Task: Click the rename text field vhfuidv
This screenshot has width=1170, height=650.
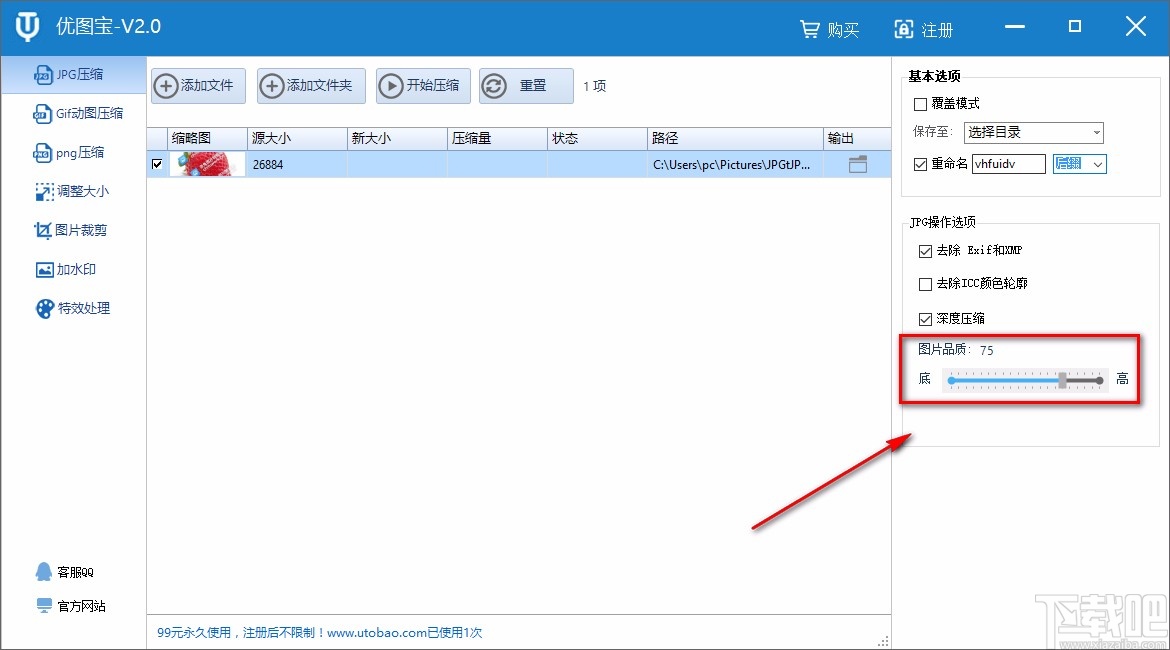Action: pyautogui.click(x=1008, y=164)
